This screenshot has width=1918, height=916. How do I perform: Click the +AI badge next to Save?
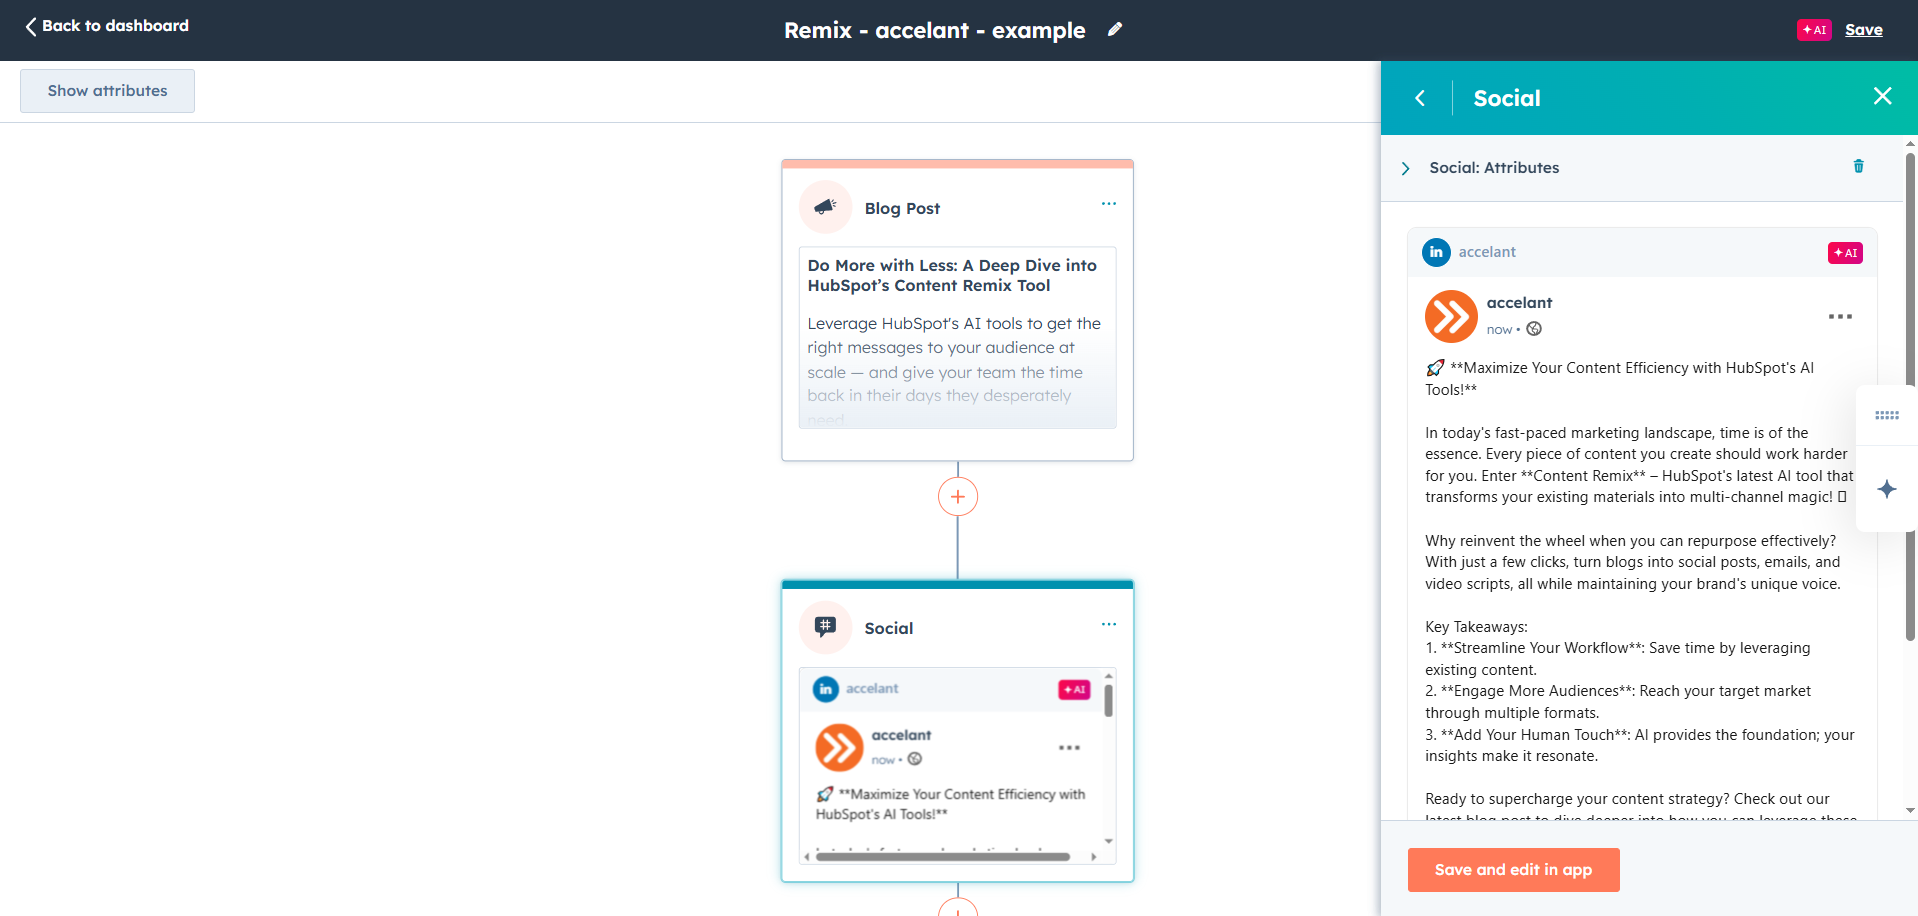tap(1814, 30)
